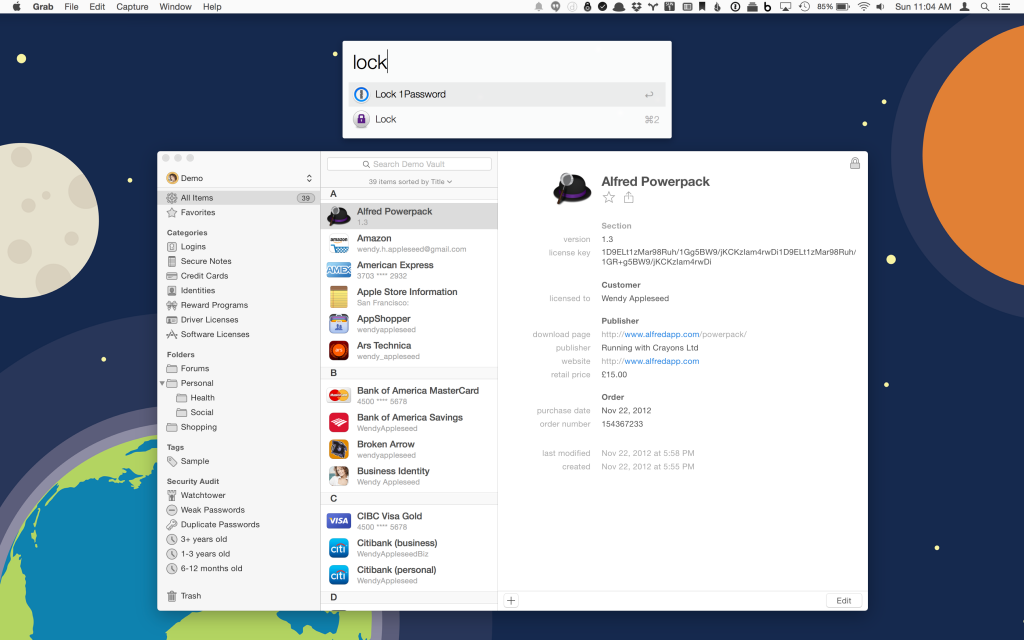Screen dimensions: 1024x640
Task: Select Credit Cards category
Action: [x=204, y=276]
